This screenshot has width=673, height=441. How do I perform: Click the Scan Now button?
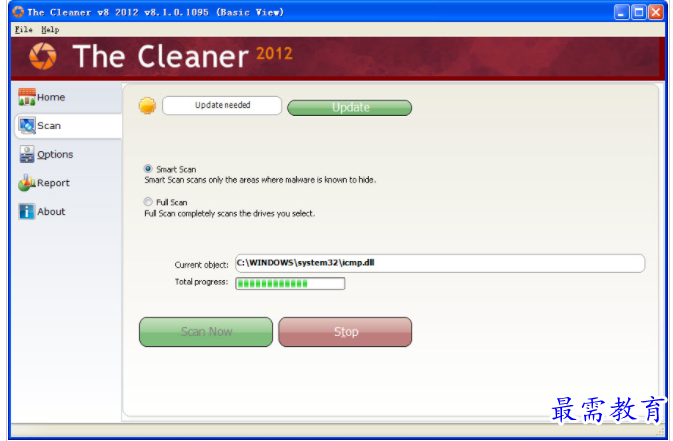pos(206,332)
